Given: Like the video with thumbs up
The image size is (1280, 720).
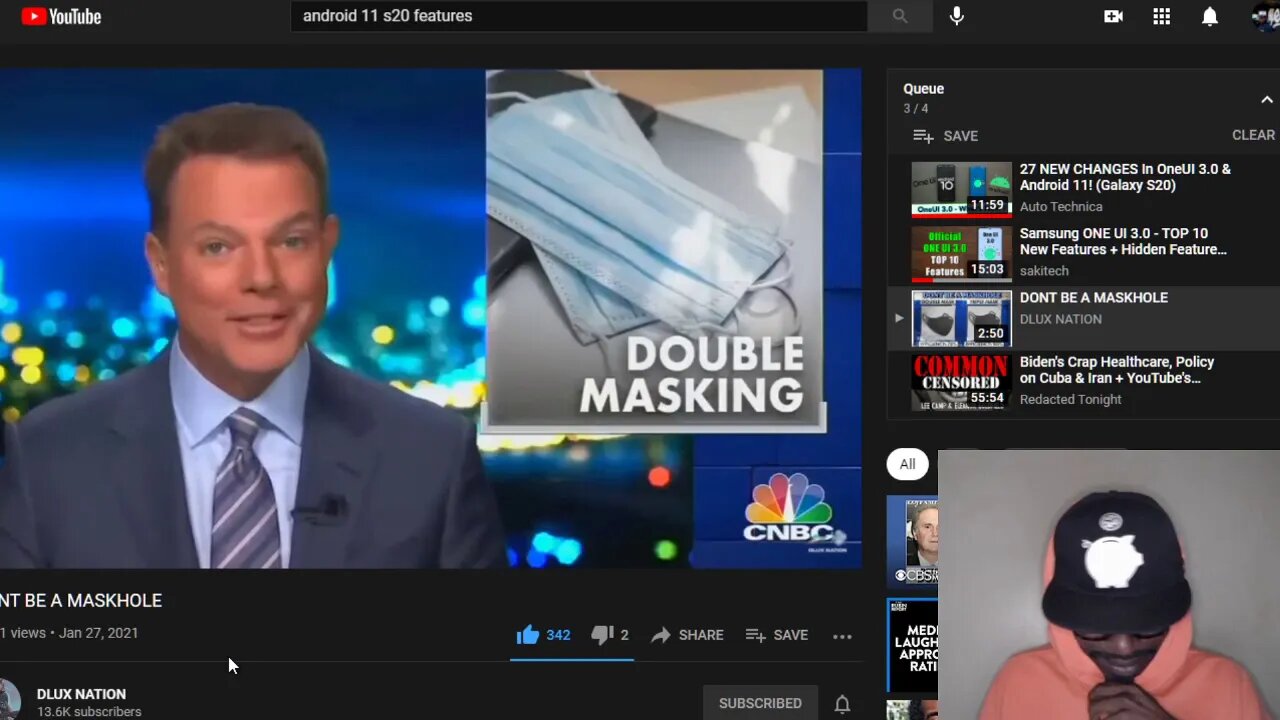Looking at the screenshot, I should pos(543,635).
